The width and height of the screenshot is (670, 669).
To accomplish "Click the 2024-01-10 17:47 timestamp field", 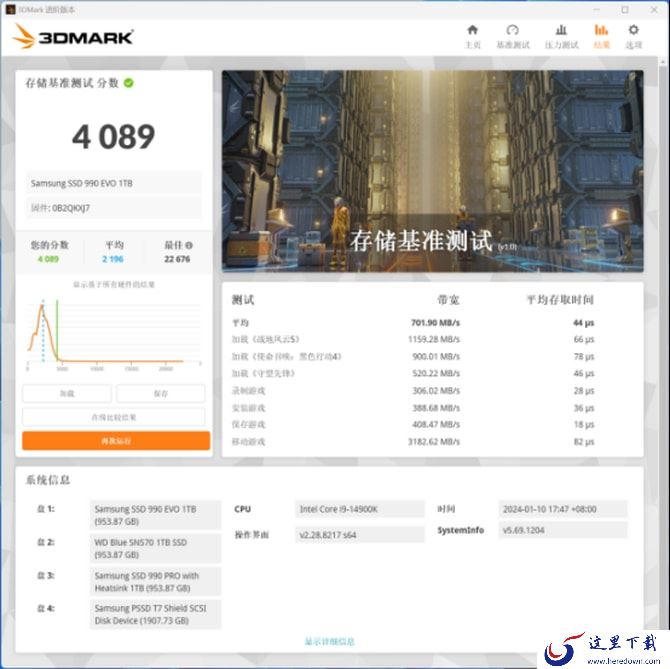I will [x=563, y=509].
